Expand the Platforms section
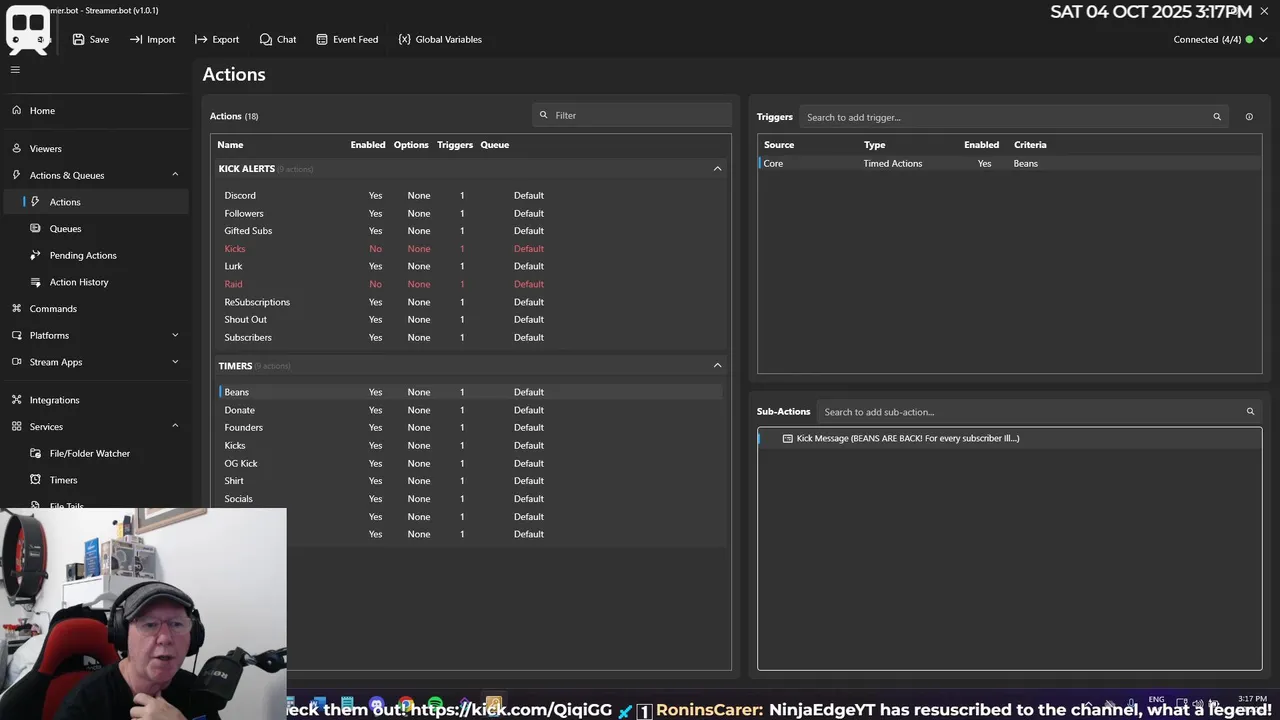Viewport: 1280px width, 720px height. pos(94,335)
